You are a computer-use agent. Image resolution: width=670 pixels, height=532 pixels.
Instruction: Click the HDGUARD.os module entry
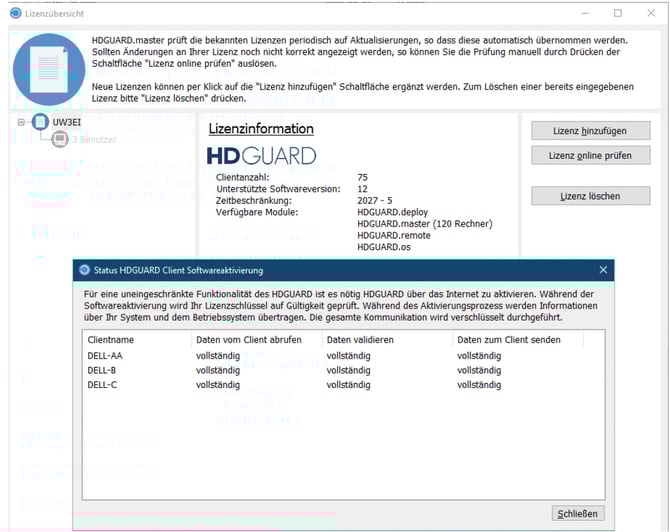384,247
